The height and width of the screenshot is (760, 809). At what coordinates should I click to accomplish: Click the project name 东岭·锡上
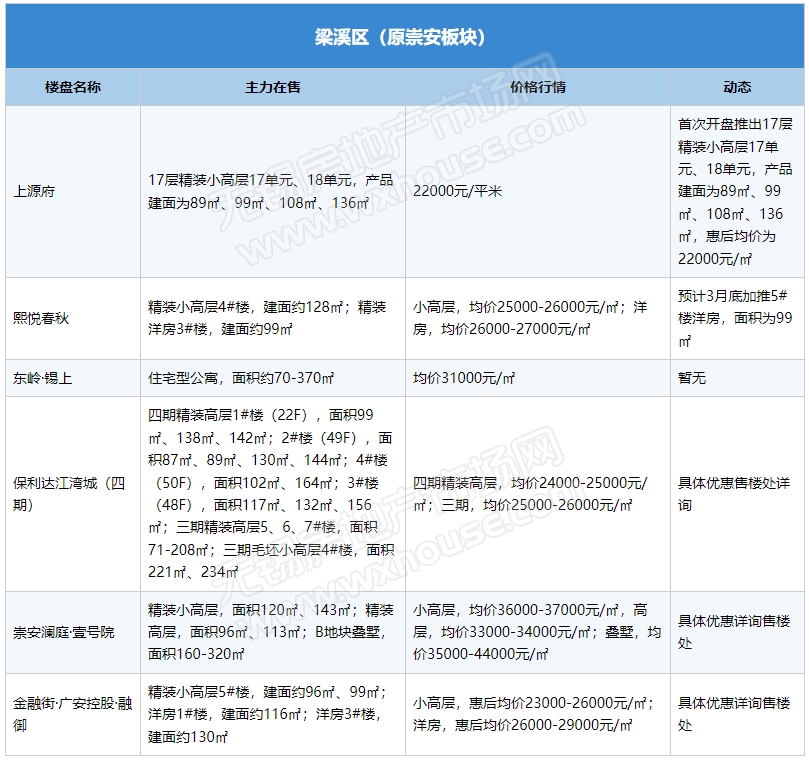pos(42,378)
